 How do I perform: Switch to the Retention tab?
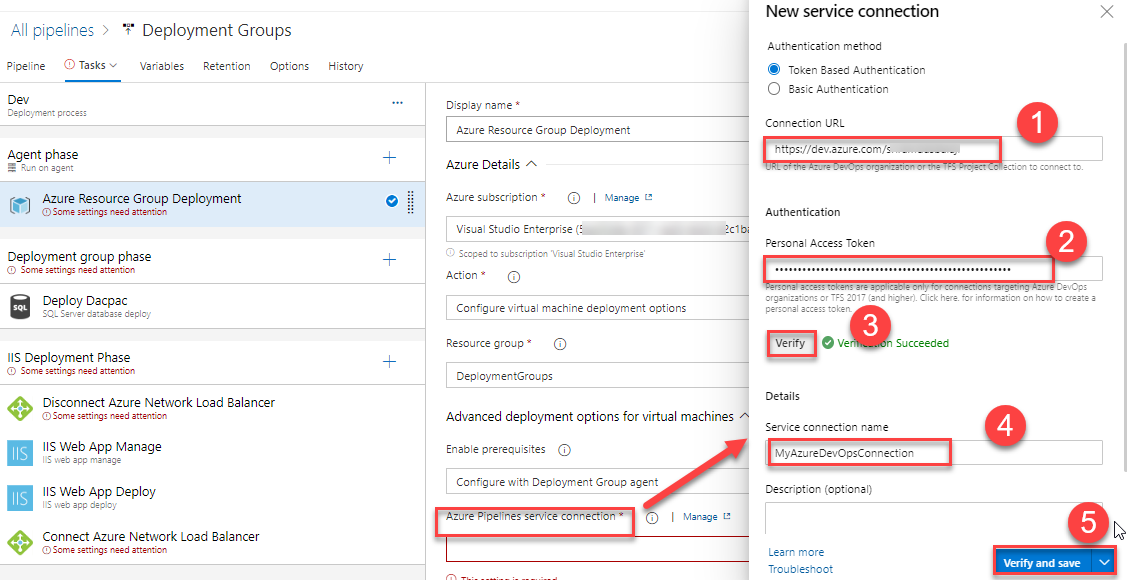[x=226, y=66]
